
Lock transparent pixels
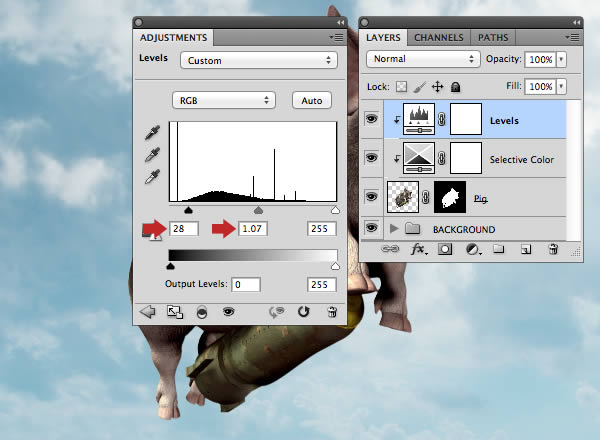[401, 86]
